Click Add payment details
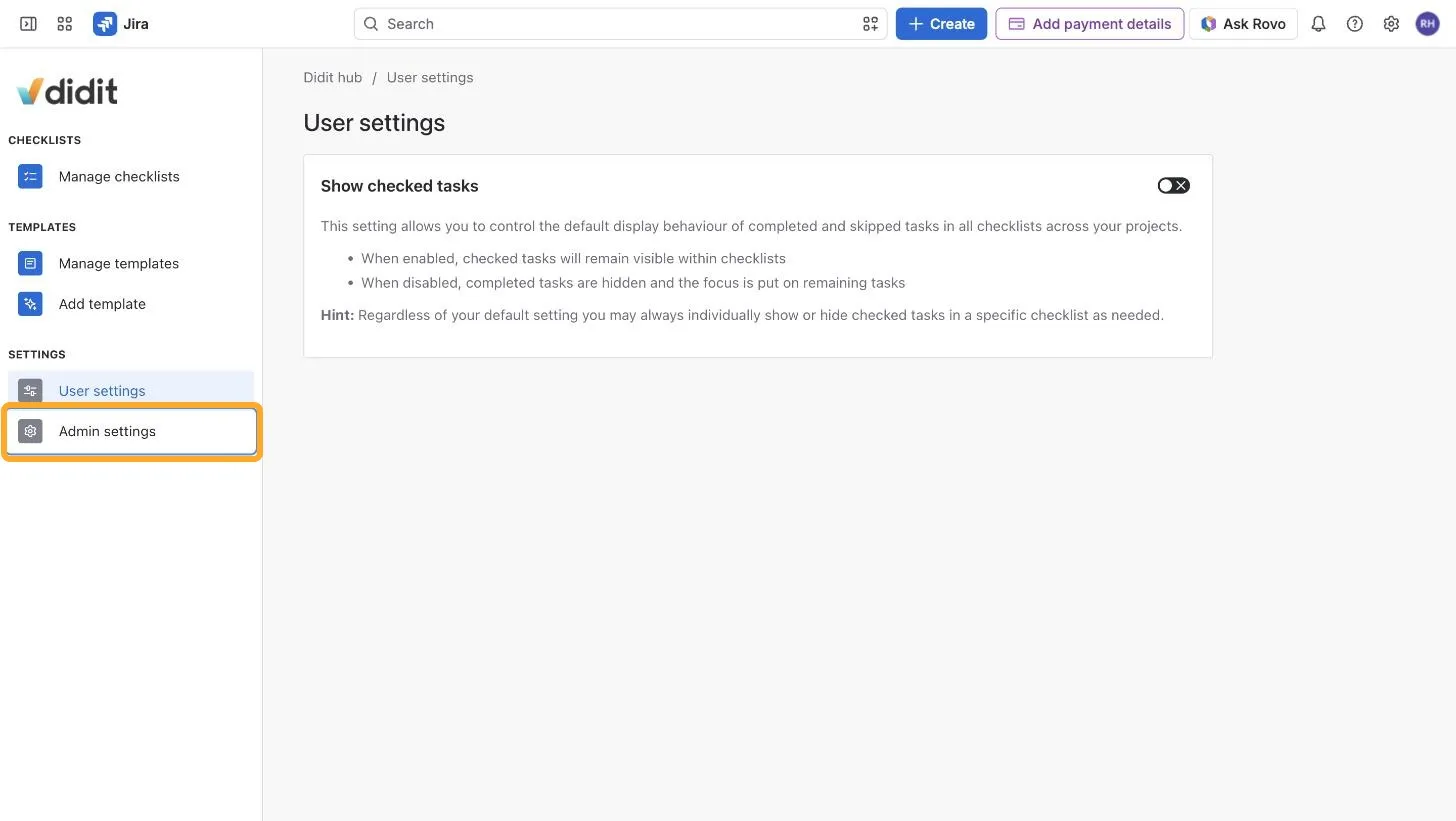The image size is (1456, 821). pos(1090,24)
